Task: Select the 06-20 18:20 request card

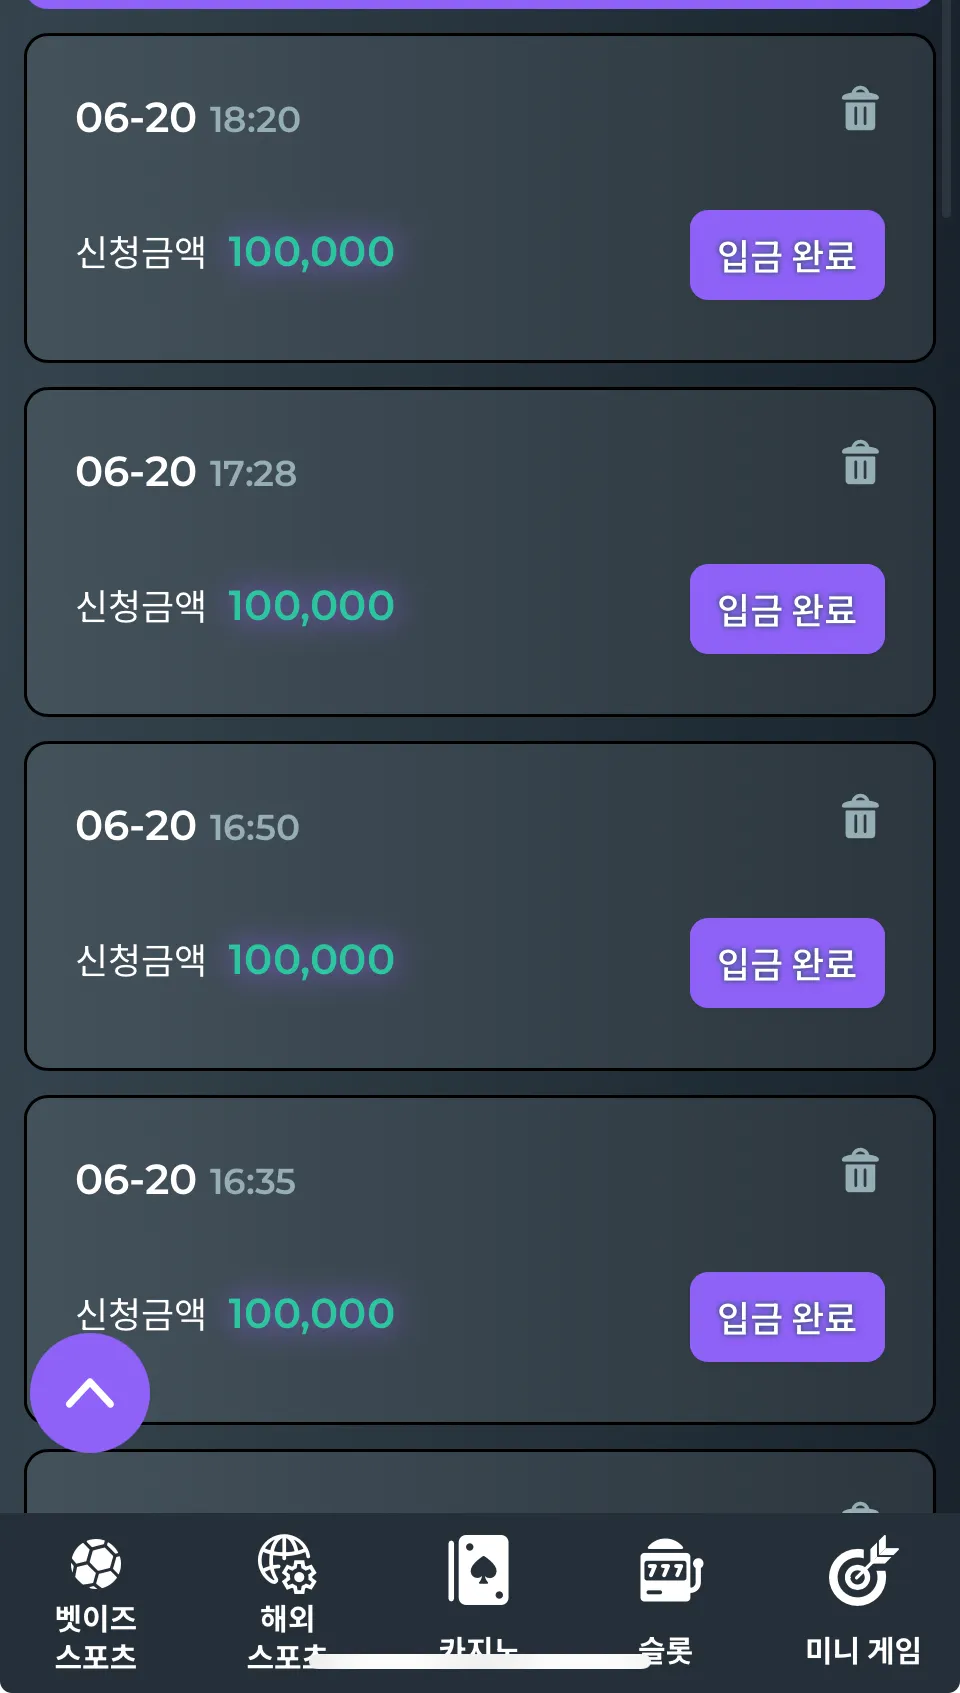Action: pyautogui.click(x=480, y=198)
